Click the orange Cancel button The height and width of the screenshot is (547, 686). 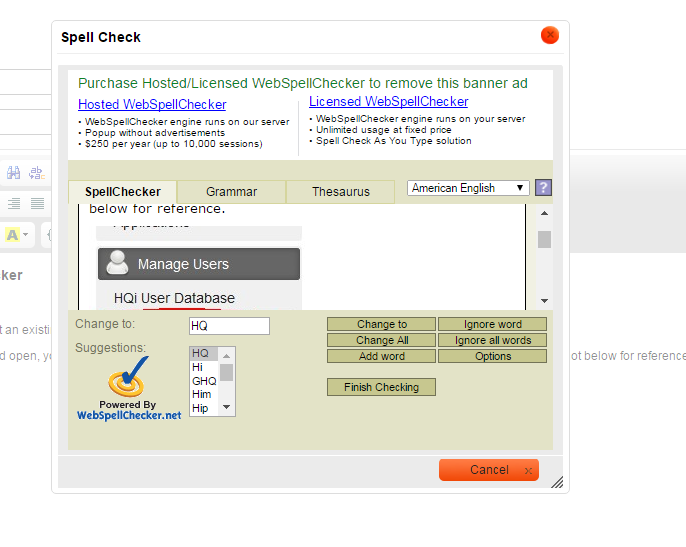click(489, 470)
